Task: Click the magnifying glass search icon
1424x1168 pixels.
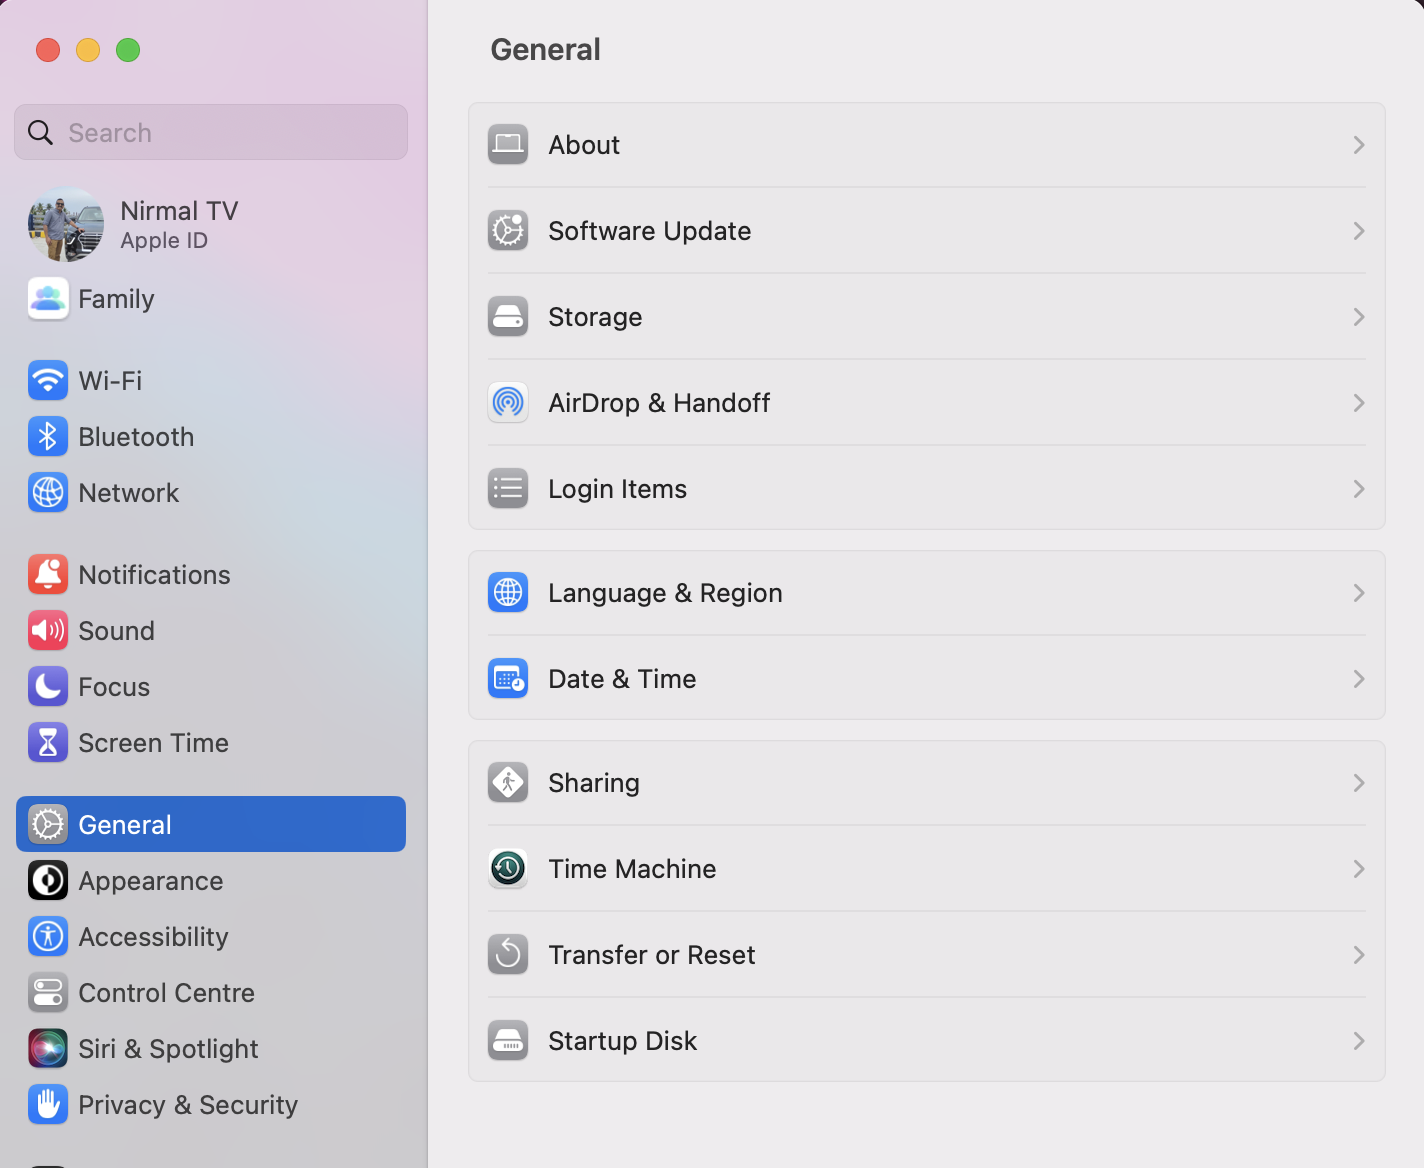Action: click(x=40, y=132)
